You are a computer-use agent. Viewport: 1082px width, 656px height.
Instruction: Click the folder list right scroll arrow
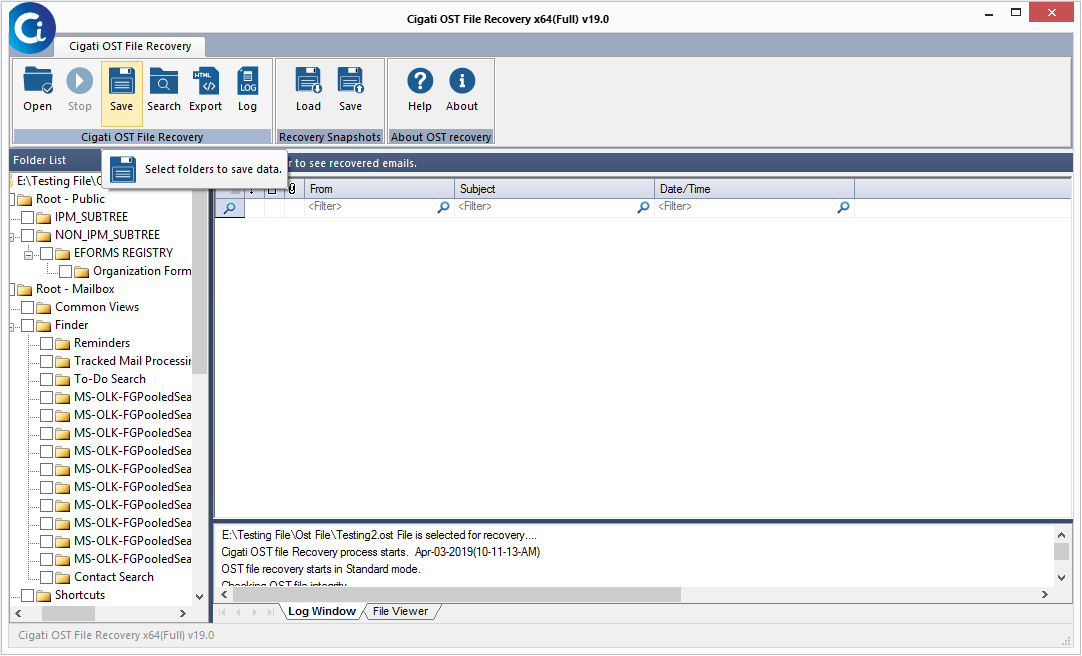pyautogui.click(x=183, y=613)
